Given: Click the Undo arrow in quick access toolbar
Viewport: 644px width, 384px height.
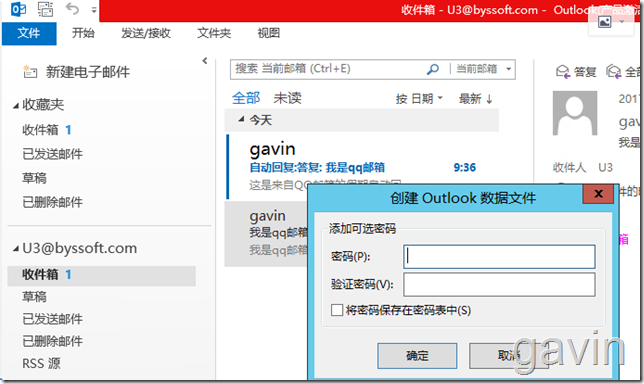Looking at the screenshot, I should pyautogui.click(x=72, y=9).
